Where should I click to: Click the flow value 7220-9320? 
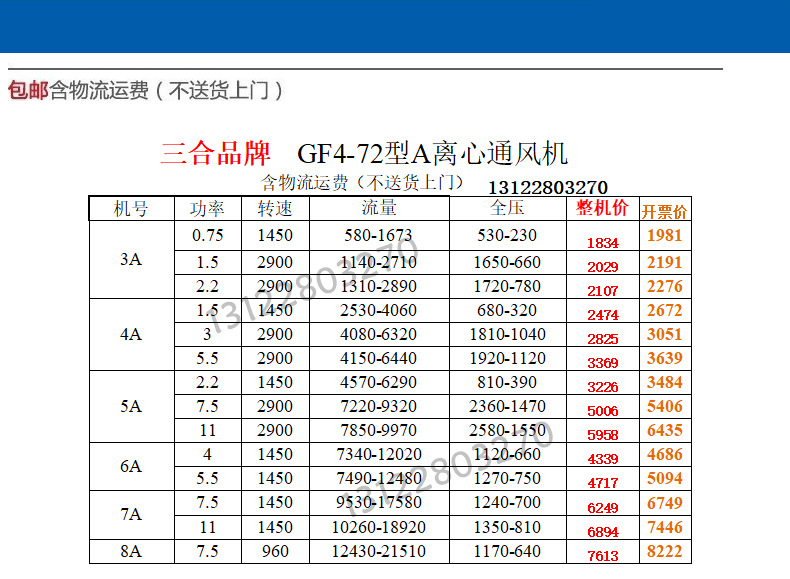click(x=378, y=406)
